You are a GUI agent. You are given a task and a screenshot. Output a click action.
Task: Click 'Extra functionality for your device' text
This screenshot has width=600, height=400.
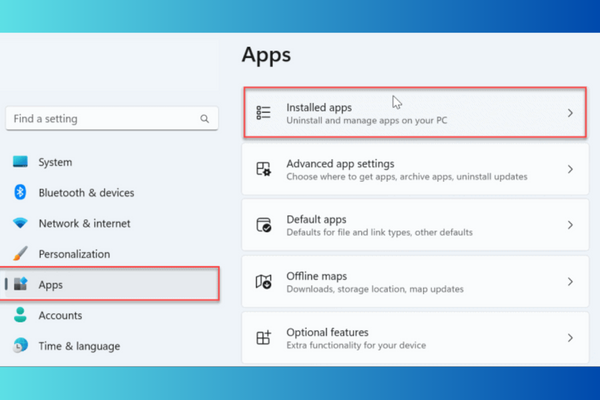(x=356, y=345)
